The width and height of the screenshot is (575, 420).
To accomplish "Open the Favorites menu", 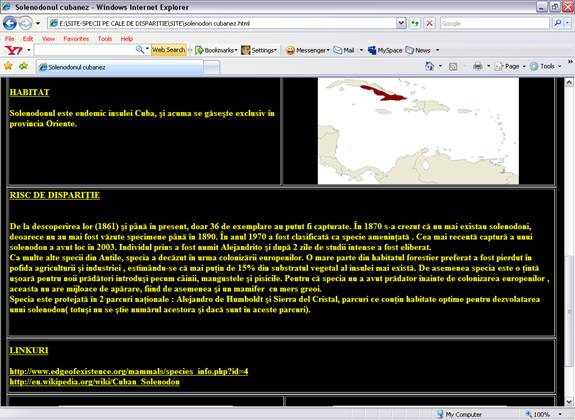I will 76,39.
